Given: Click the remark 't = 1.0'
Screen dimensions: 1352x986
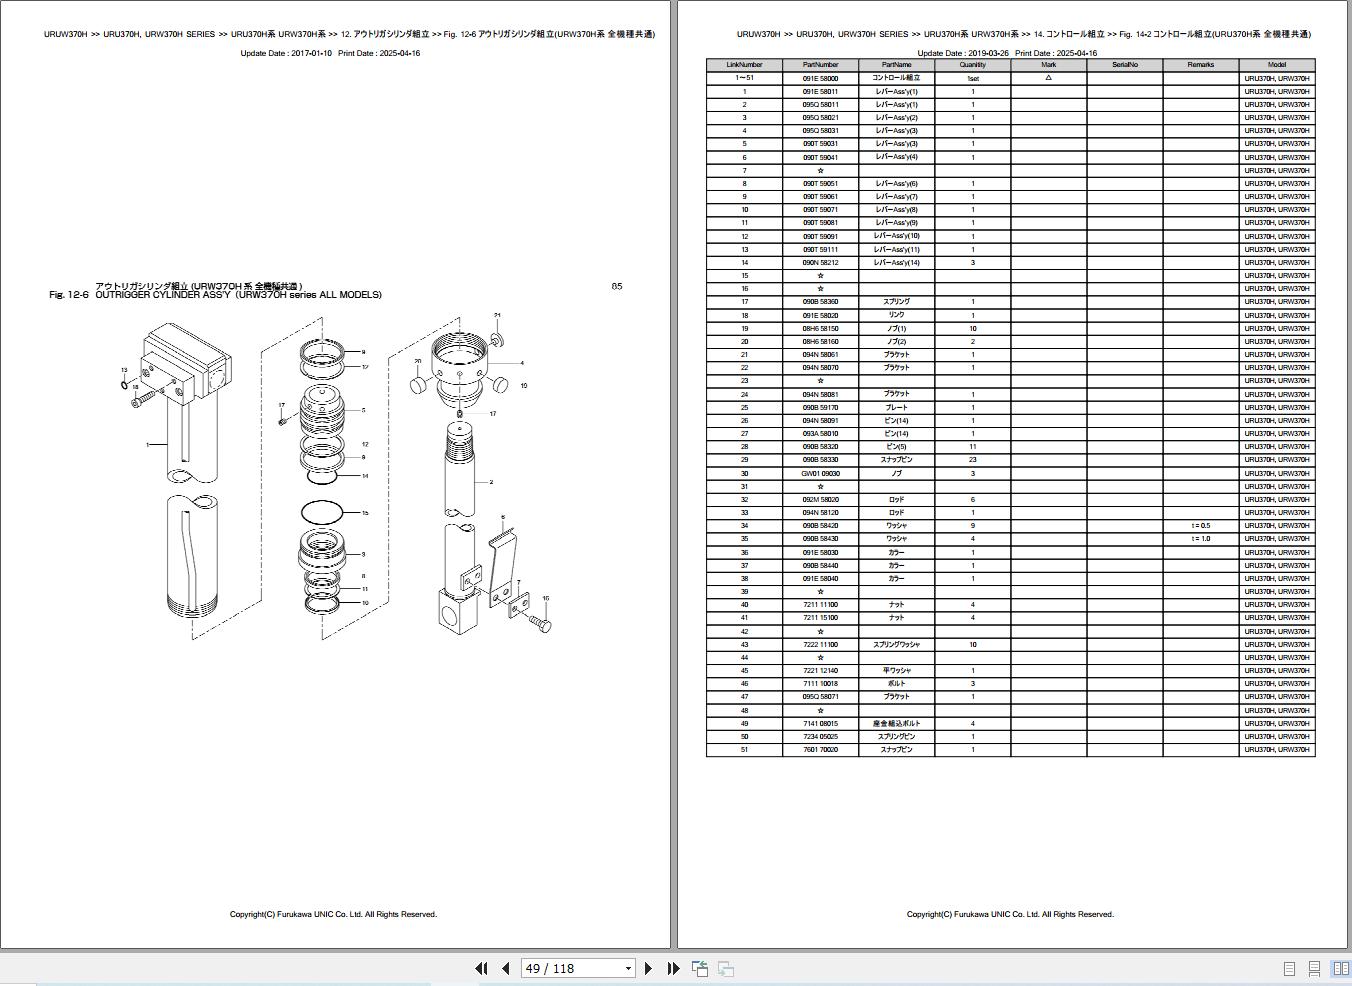Looking at the screenshot, I should click(x=1200, y=539).
